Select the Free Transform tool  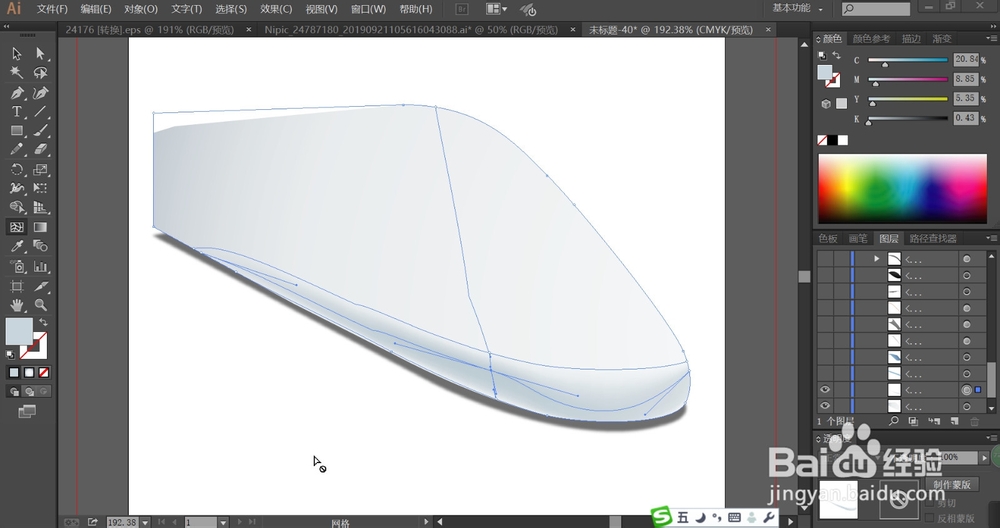point(41,189)
